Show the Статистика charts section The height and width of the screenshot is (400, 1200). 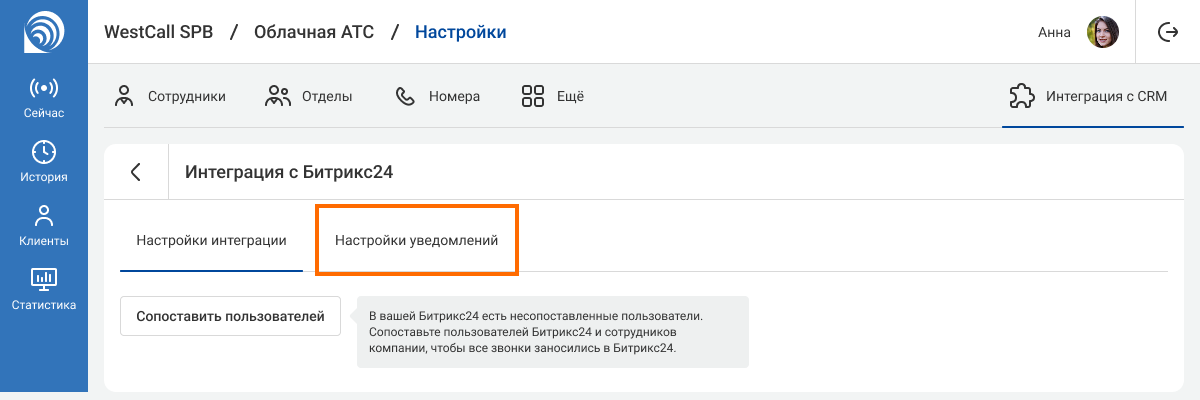43,290
